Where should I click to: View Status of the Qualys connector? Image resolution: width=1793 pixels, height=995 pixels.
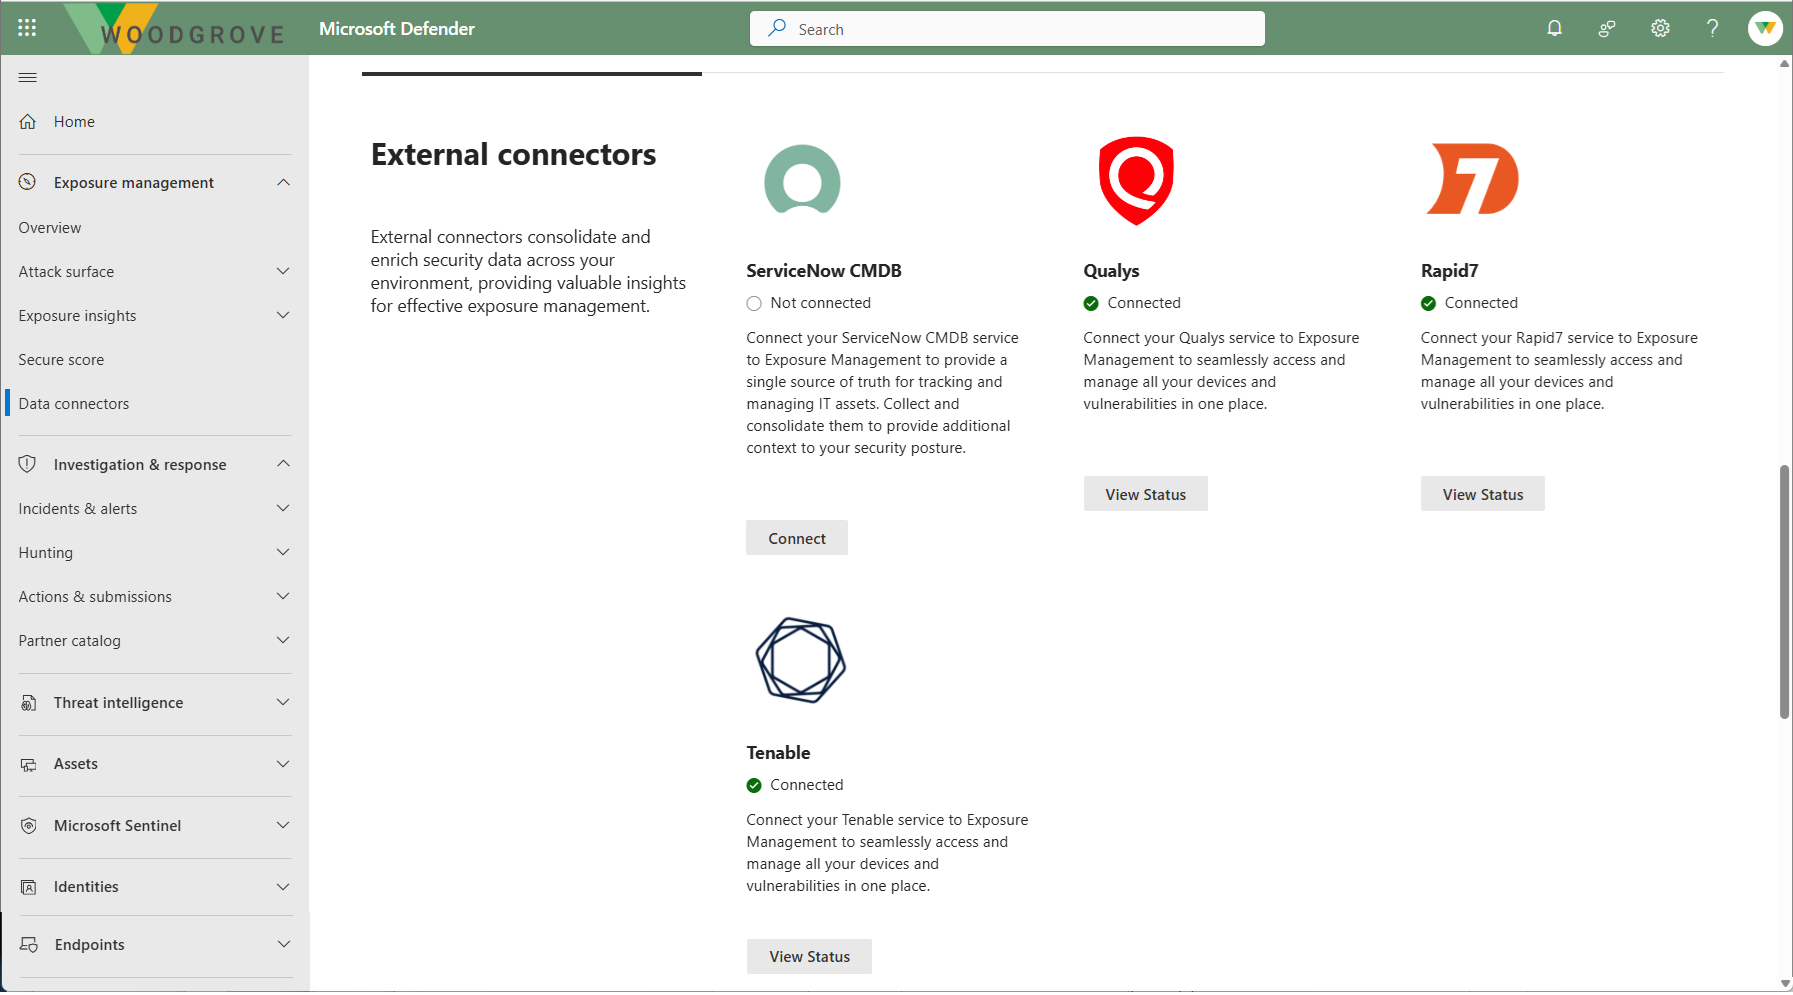1145,494
